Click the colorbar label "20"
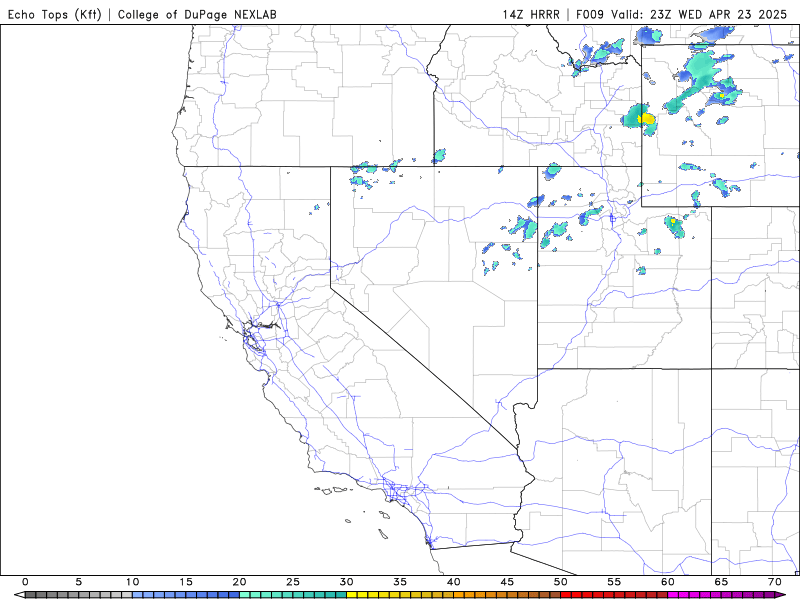Viewport: 800px width, 600px height. (x=239, y=582)
